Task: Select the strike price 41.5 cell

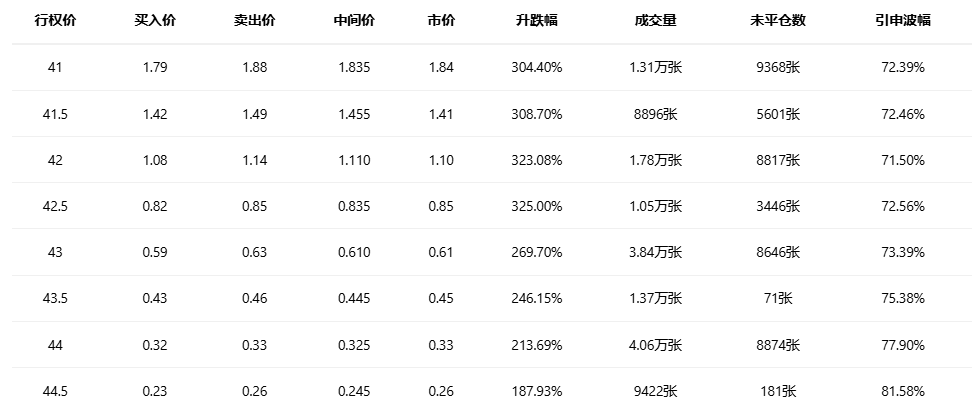Action: click(55, 114)
